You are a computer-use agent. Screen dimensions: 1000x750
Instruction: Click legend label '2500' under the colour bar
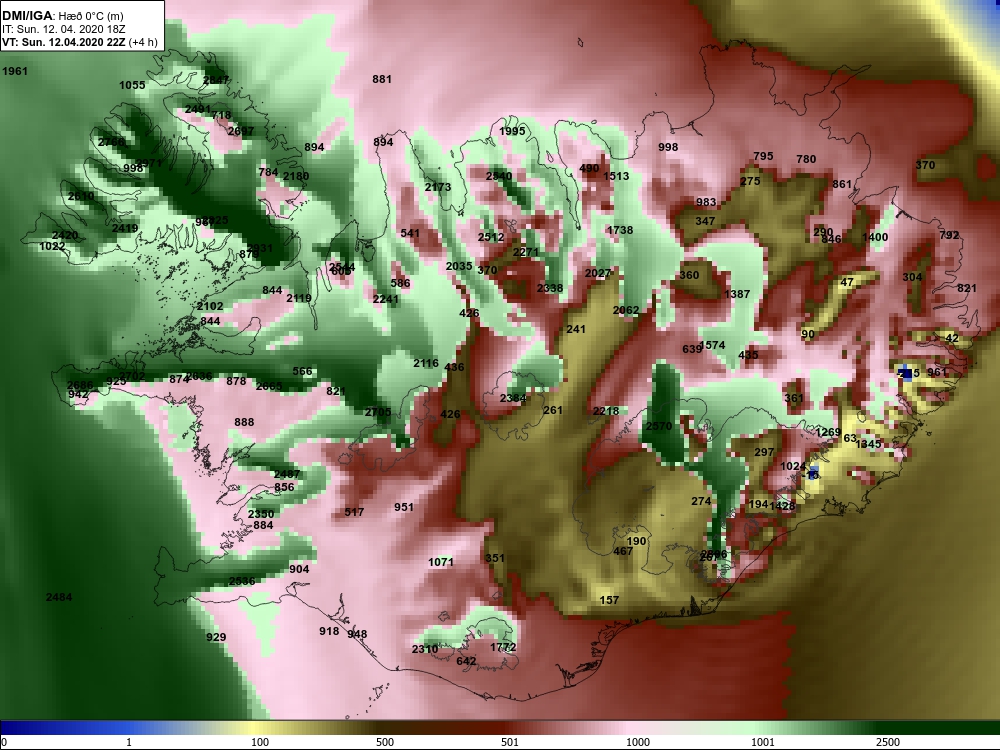pos(887,742)
